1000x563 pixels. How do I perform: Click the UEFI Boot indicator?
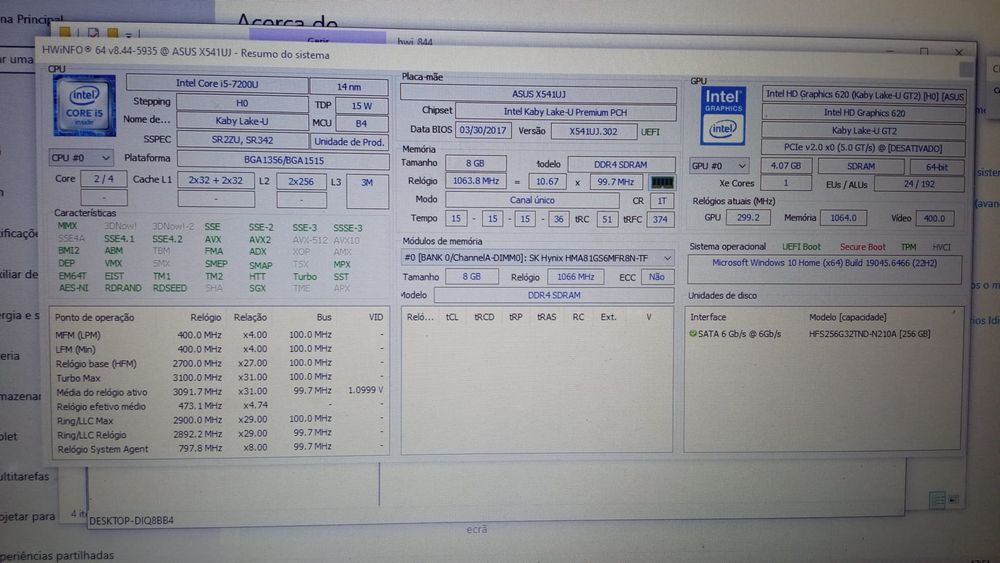tap(802, 247)
